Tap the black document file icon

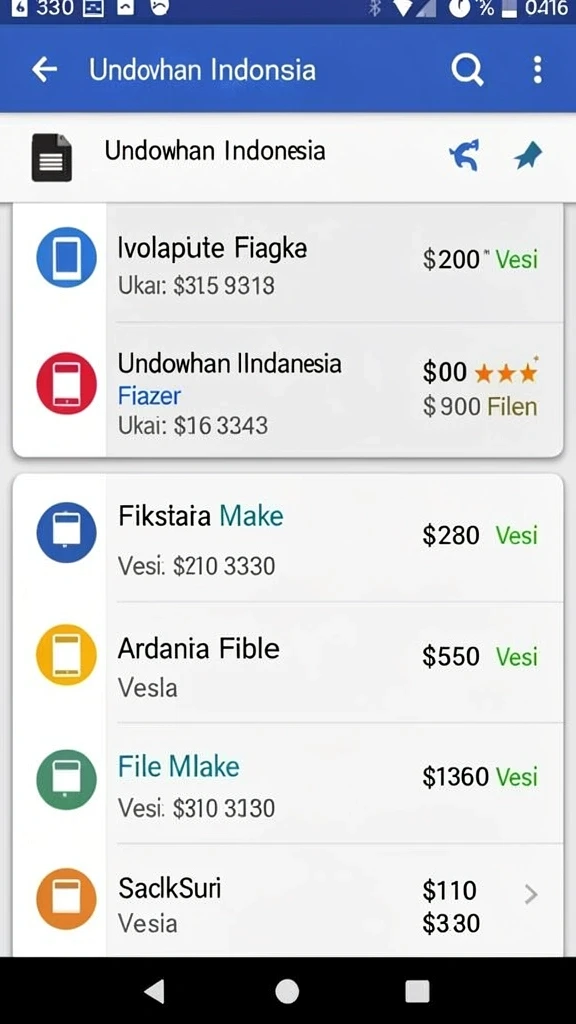52,157
